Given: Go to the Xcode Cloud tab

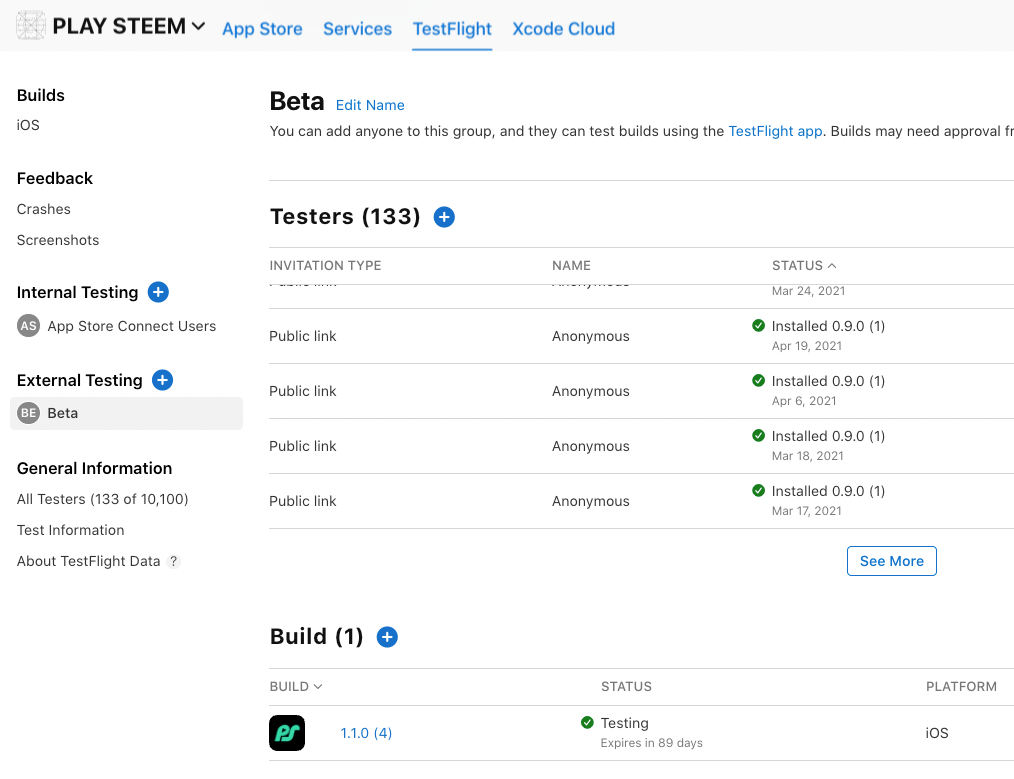Looking at the screenshot, I should point(564,29).
